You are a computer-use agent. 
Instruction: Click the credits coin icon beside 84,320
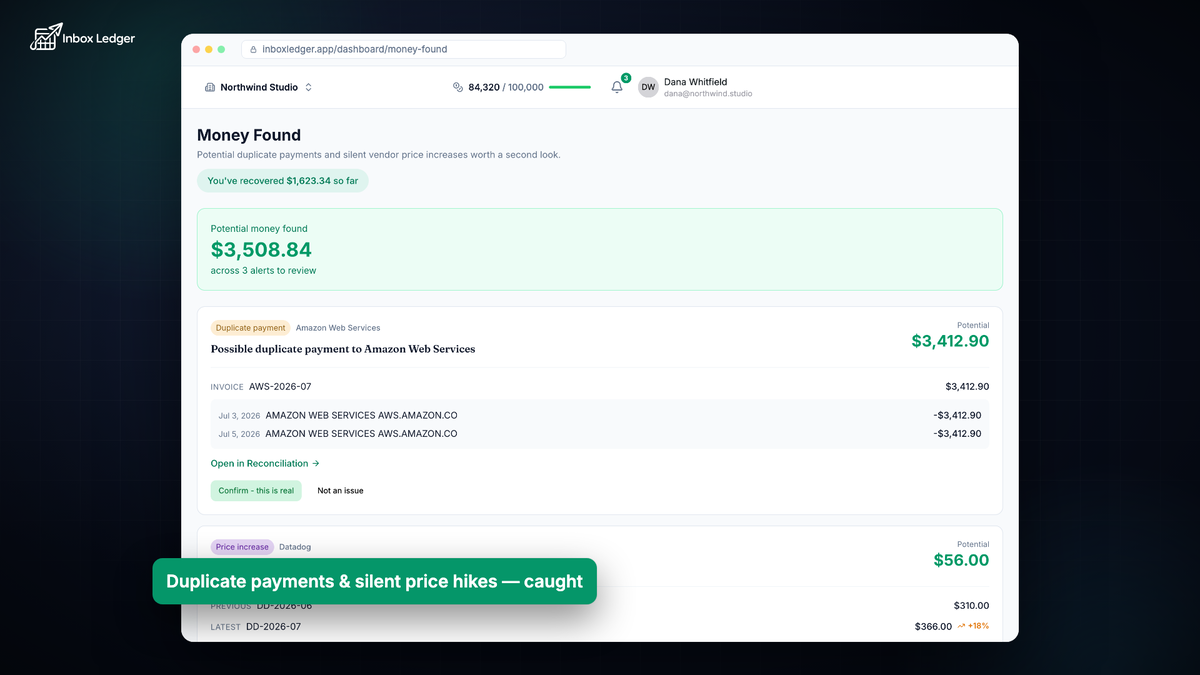pyautogui.click(x=458, y=87)
